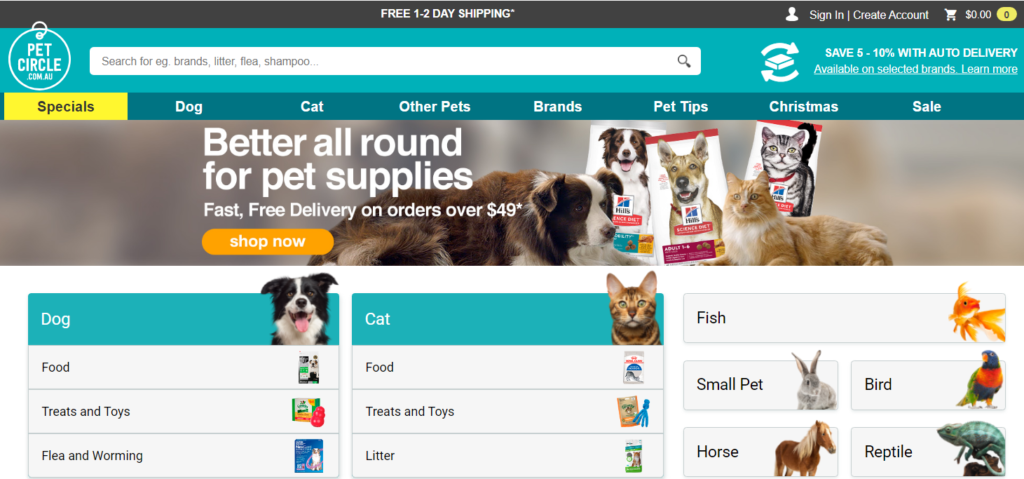Click the Sign In link
The width and height of the screenshot is (1024, 479).
[x=826, y=15]
